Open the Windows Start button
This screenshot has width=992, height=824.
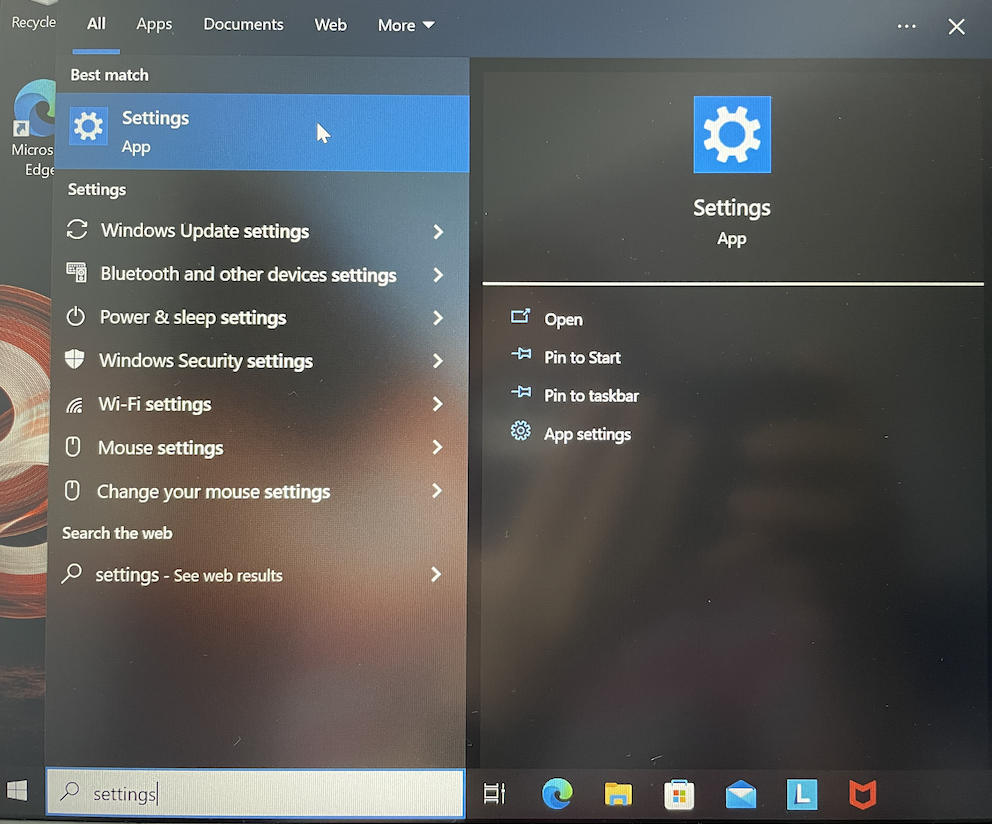point(17,790)
